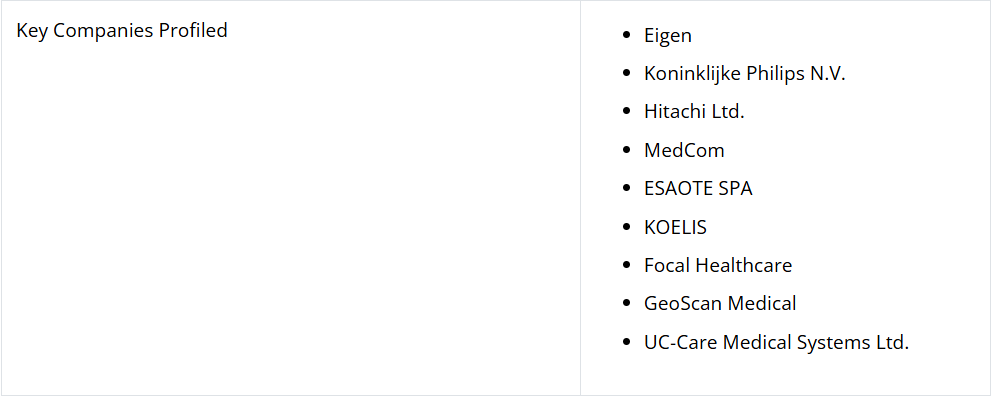Viewport: 991px width, 396px height.
Task: Click the KOELIS entry
Action: 675,227
